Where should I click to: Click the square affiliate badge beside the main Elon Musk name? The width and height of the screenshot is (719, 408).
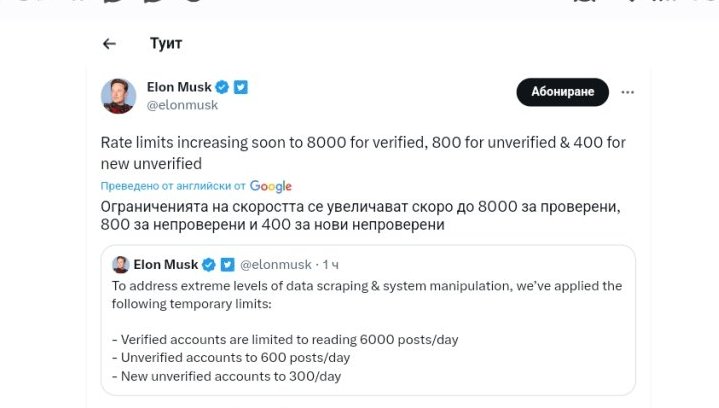pyautogui.click(x=241, y=87)
